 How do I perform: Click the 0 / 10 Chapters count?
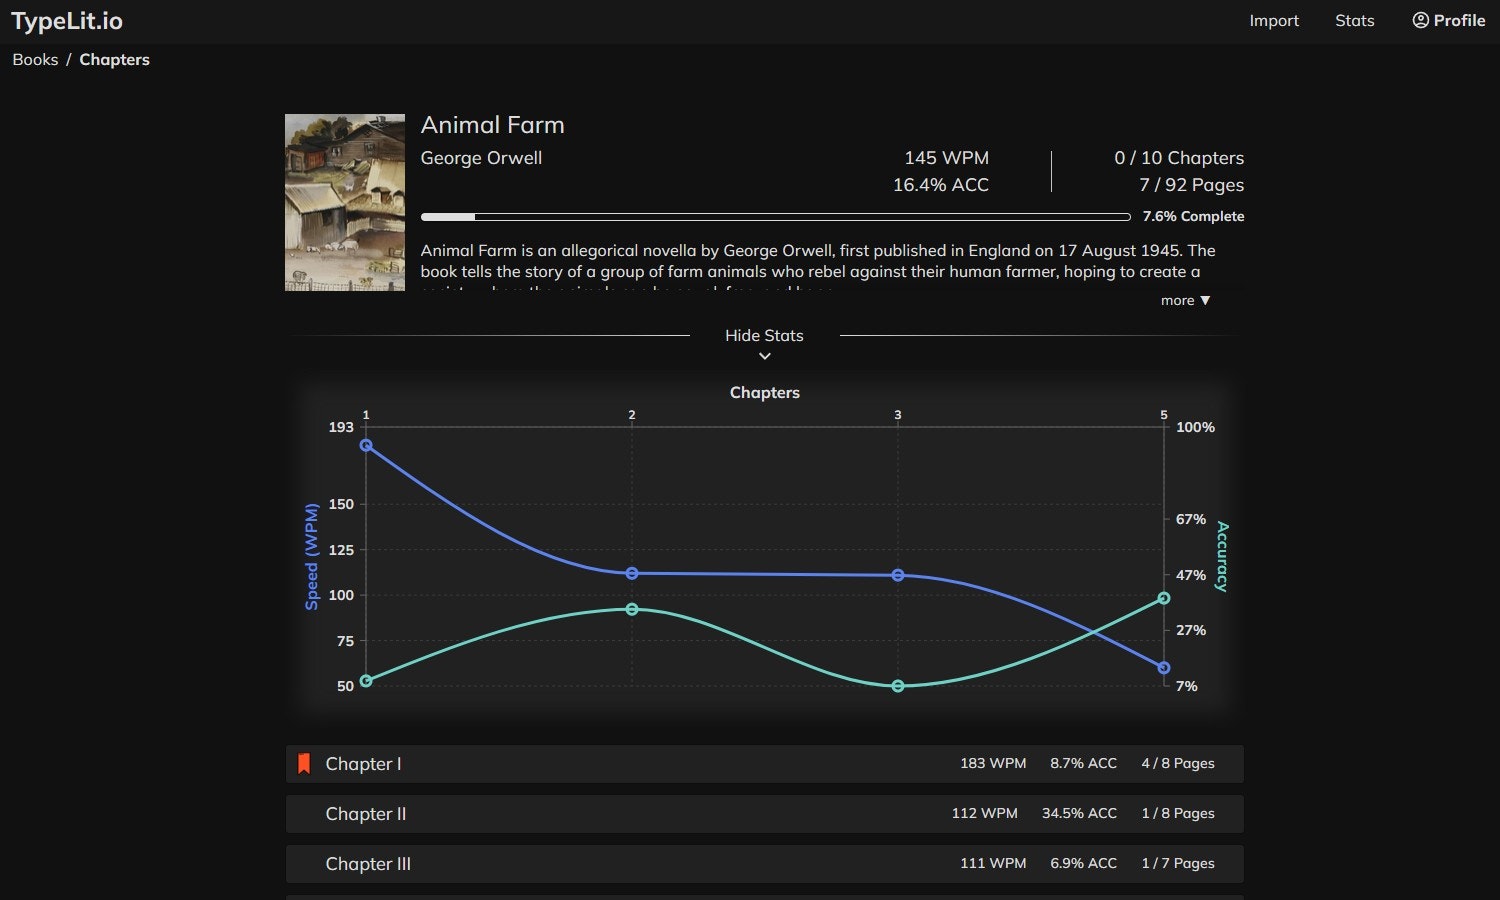[1179, 158]
